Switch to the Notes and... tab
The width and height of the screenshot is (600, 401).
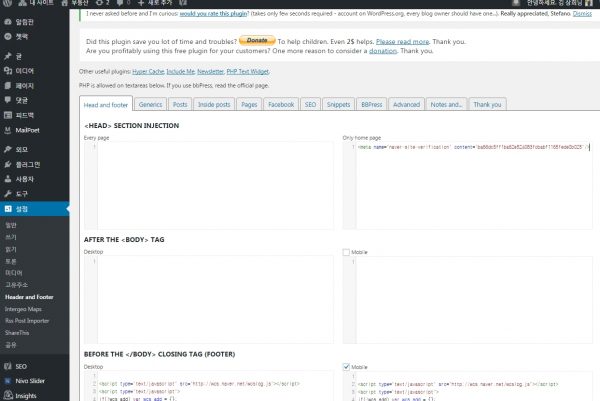coord(446,104)
